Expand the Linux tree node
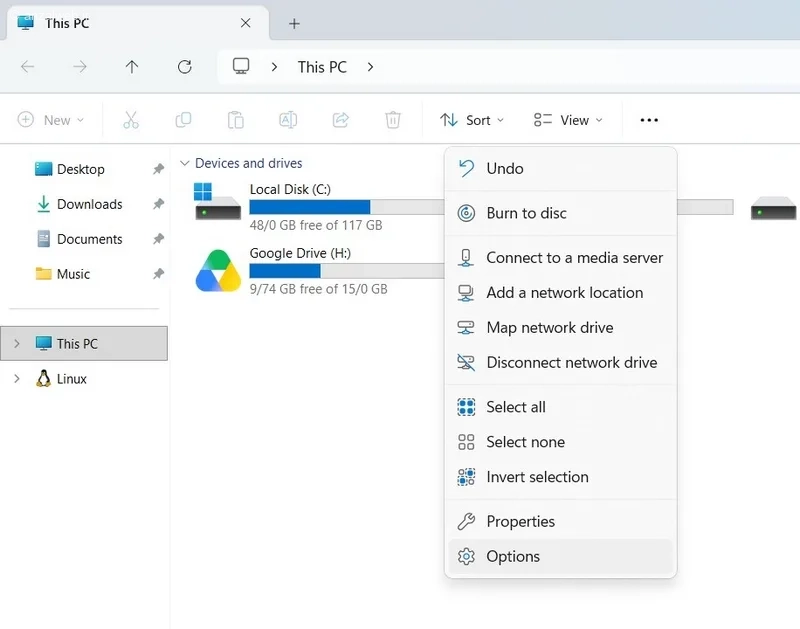This screenshot has width=800, height=629. point(17,379)
